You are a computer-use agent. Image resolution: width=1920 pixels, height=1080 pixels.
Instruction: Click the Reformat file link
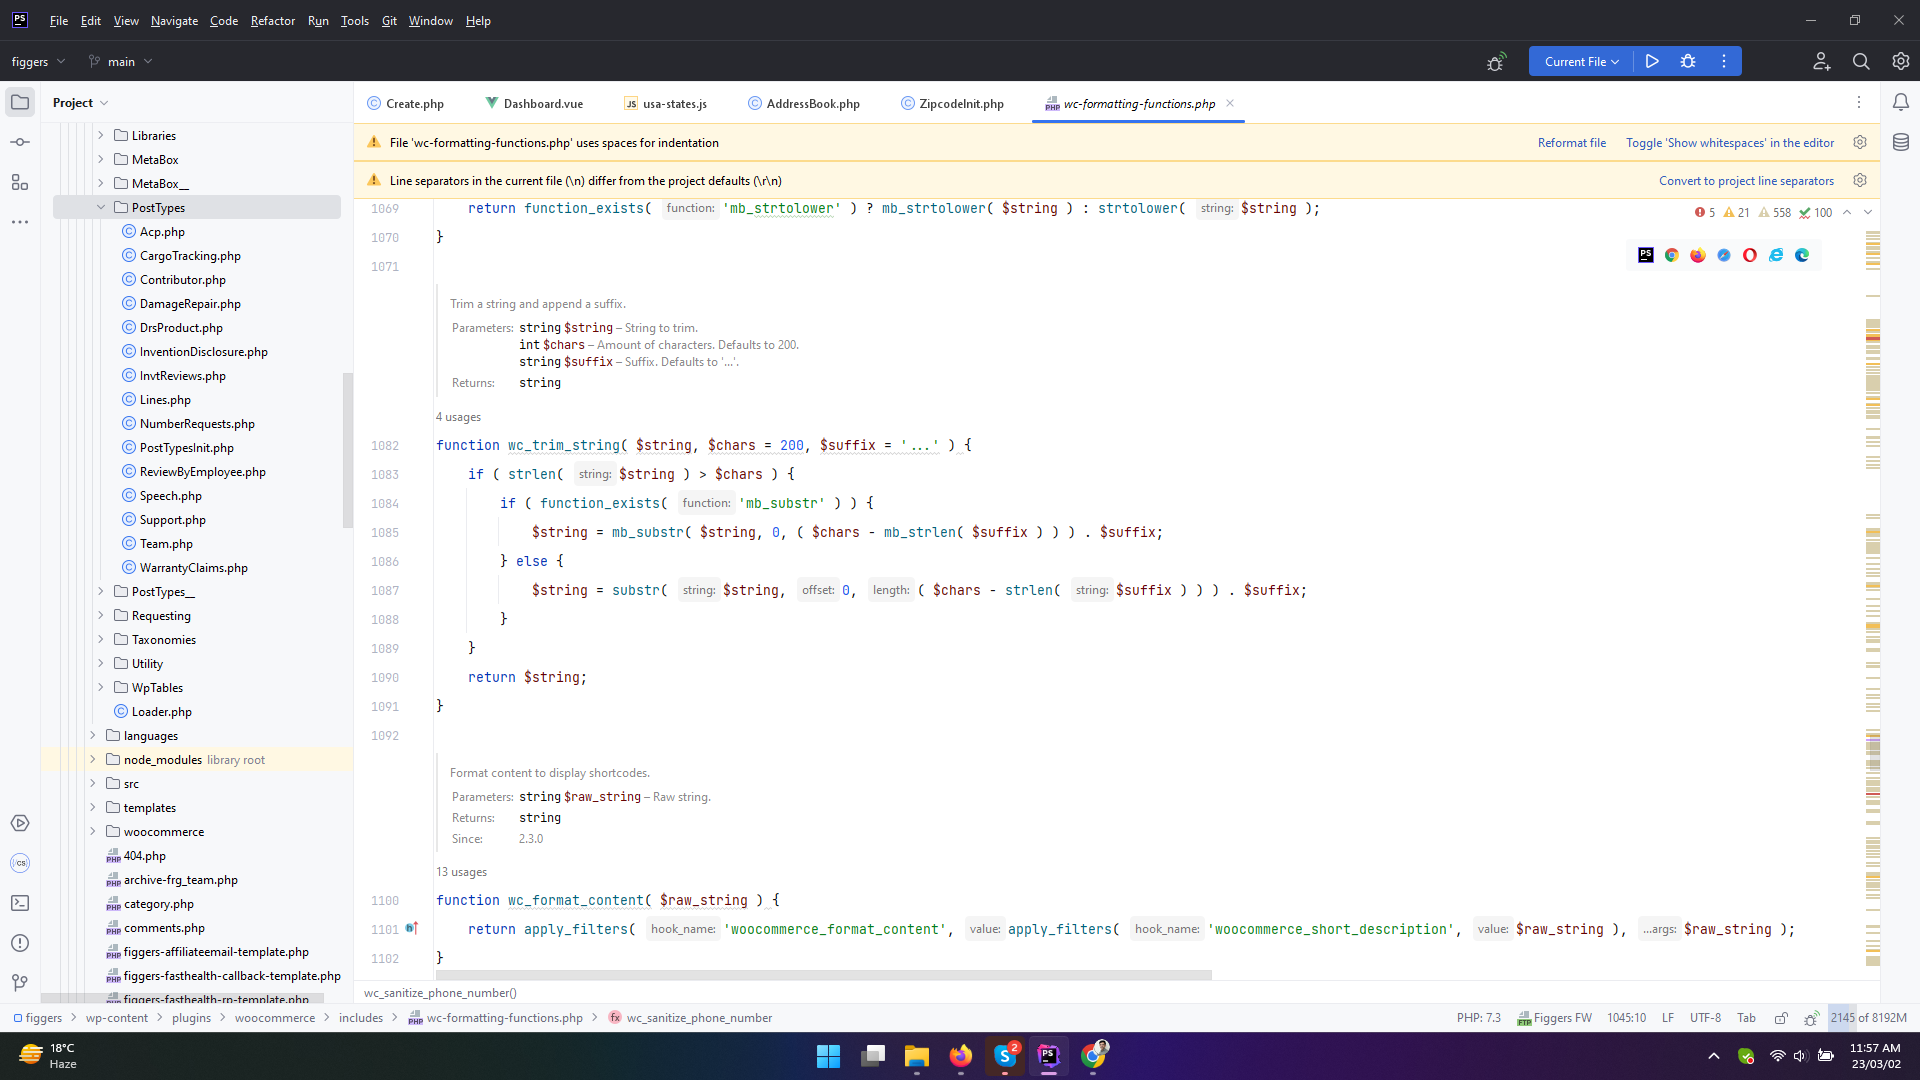(1571, 143)
